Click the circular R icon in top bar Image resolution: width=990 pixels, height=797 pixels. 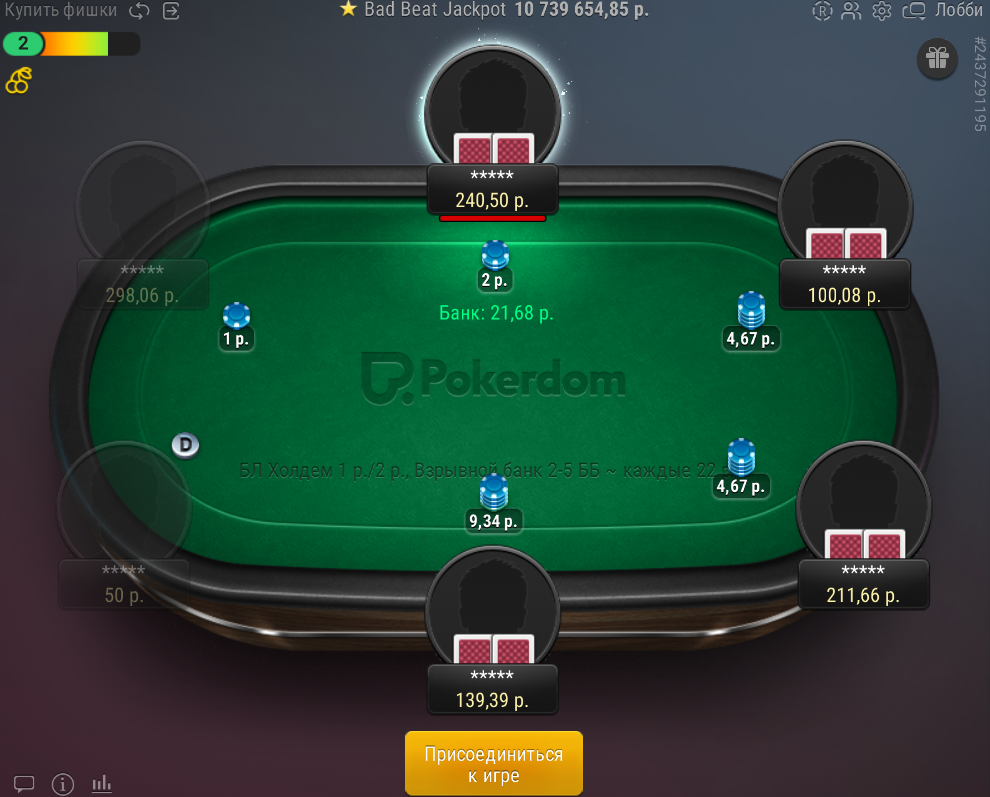pos(821,11)
